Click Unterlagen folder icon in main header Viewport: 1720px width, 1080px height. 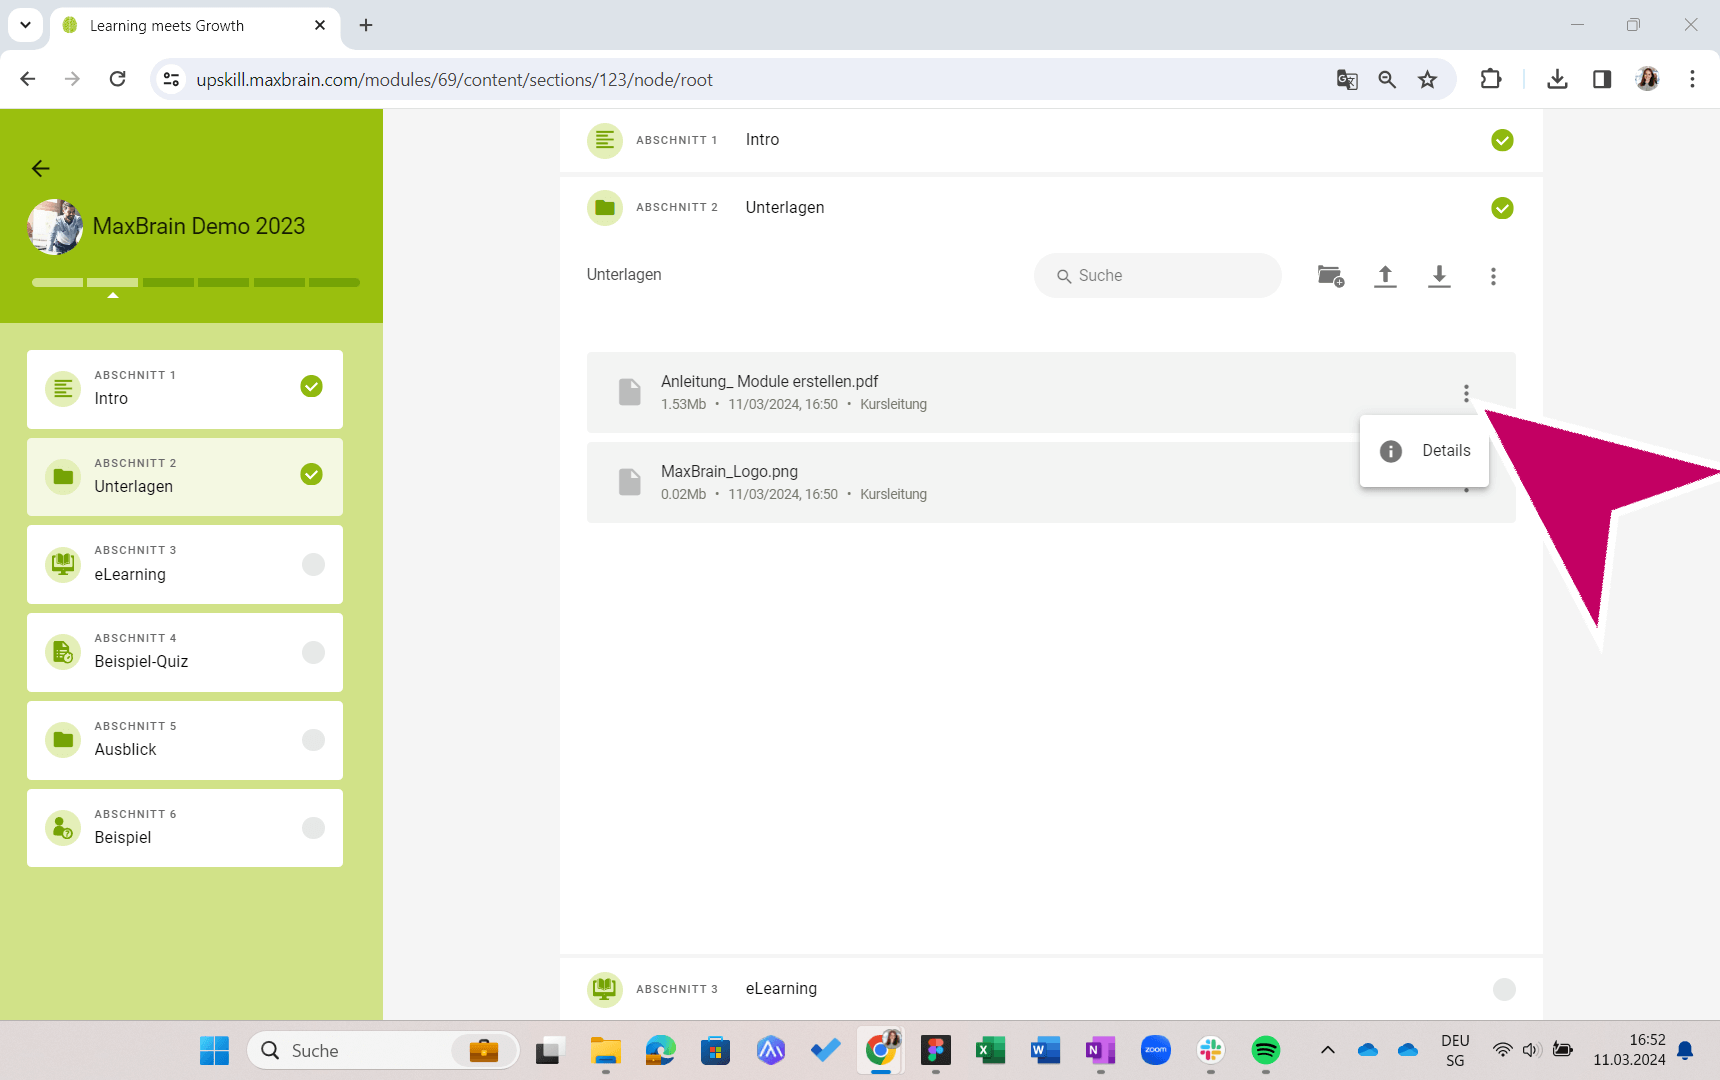pos(604,208)
